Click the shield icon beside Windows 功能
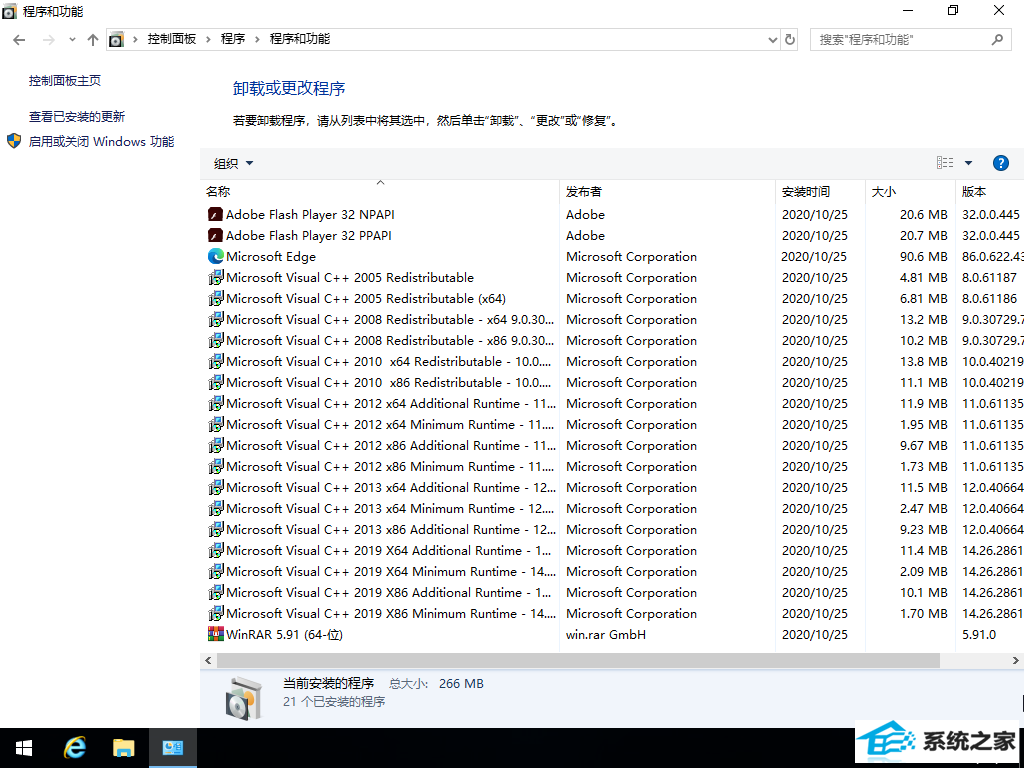Screen dimensions: 1024x768 [x=14, y=141]
